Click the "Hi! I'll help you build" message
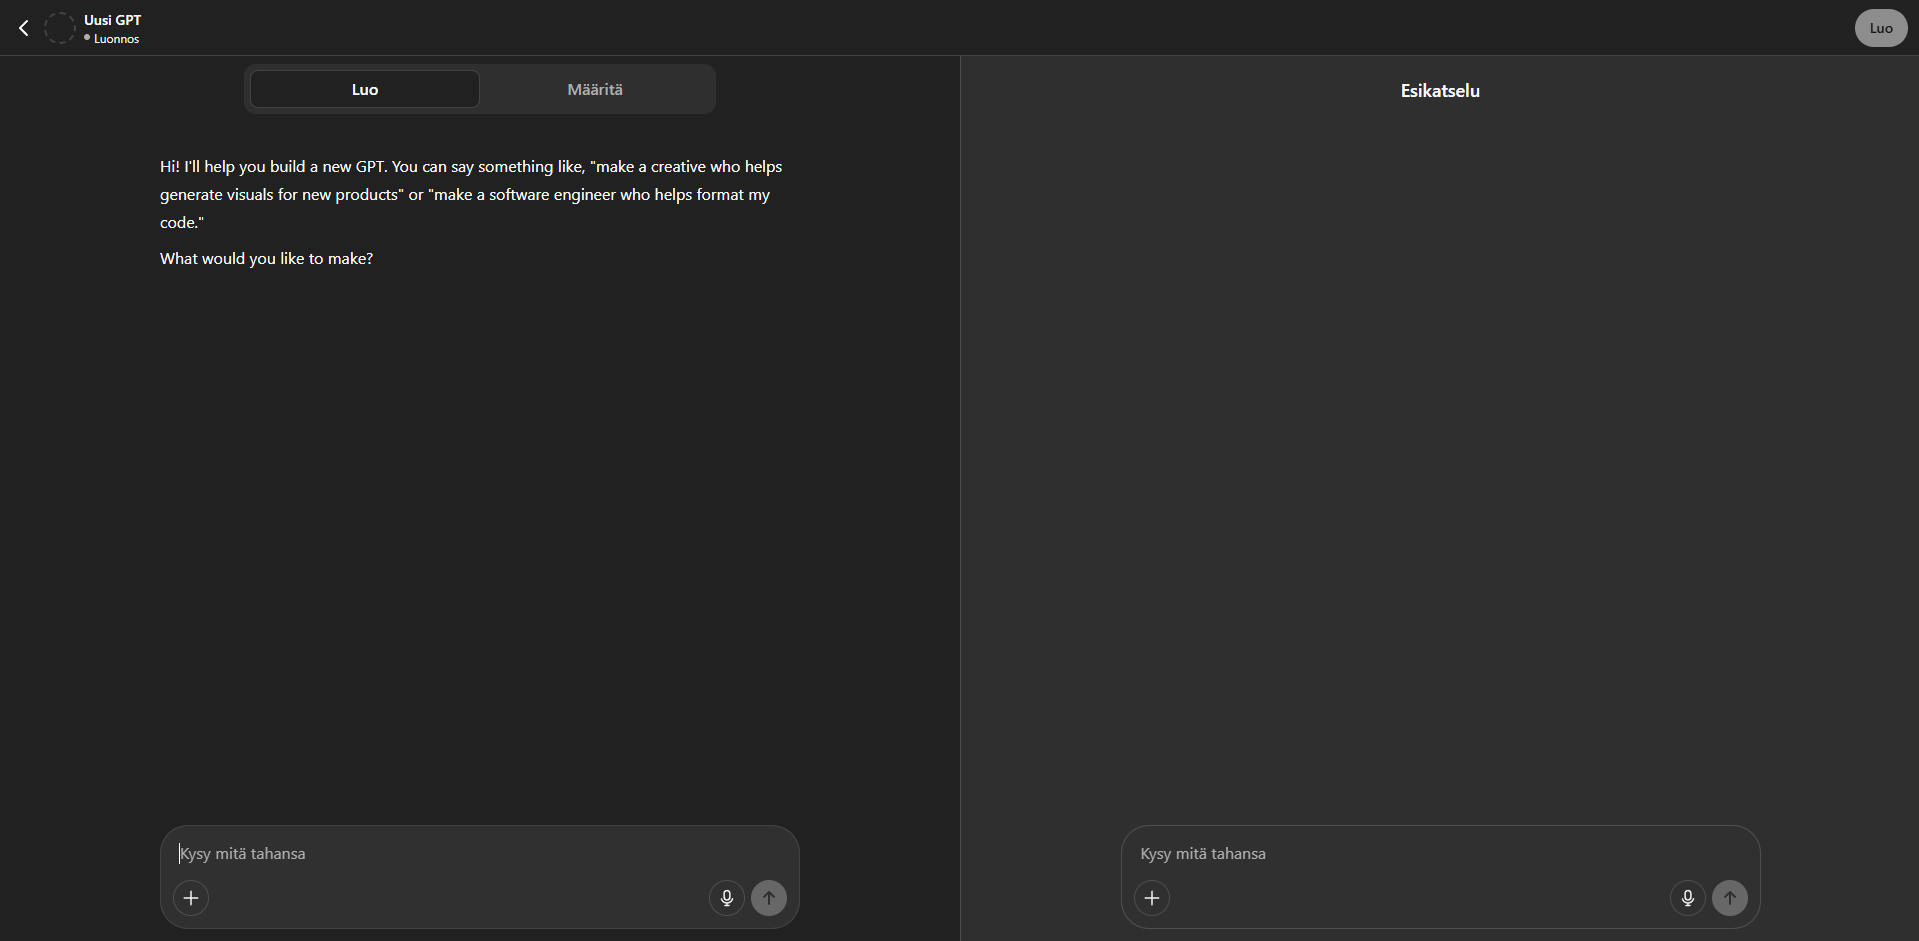Viewport: 1919px width, 941px height. pos(471,194)
